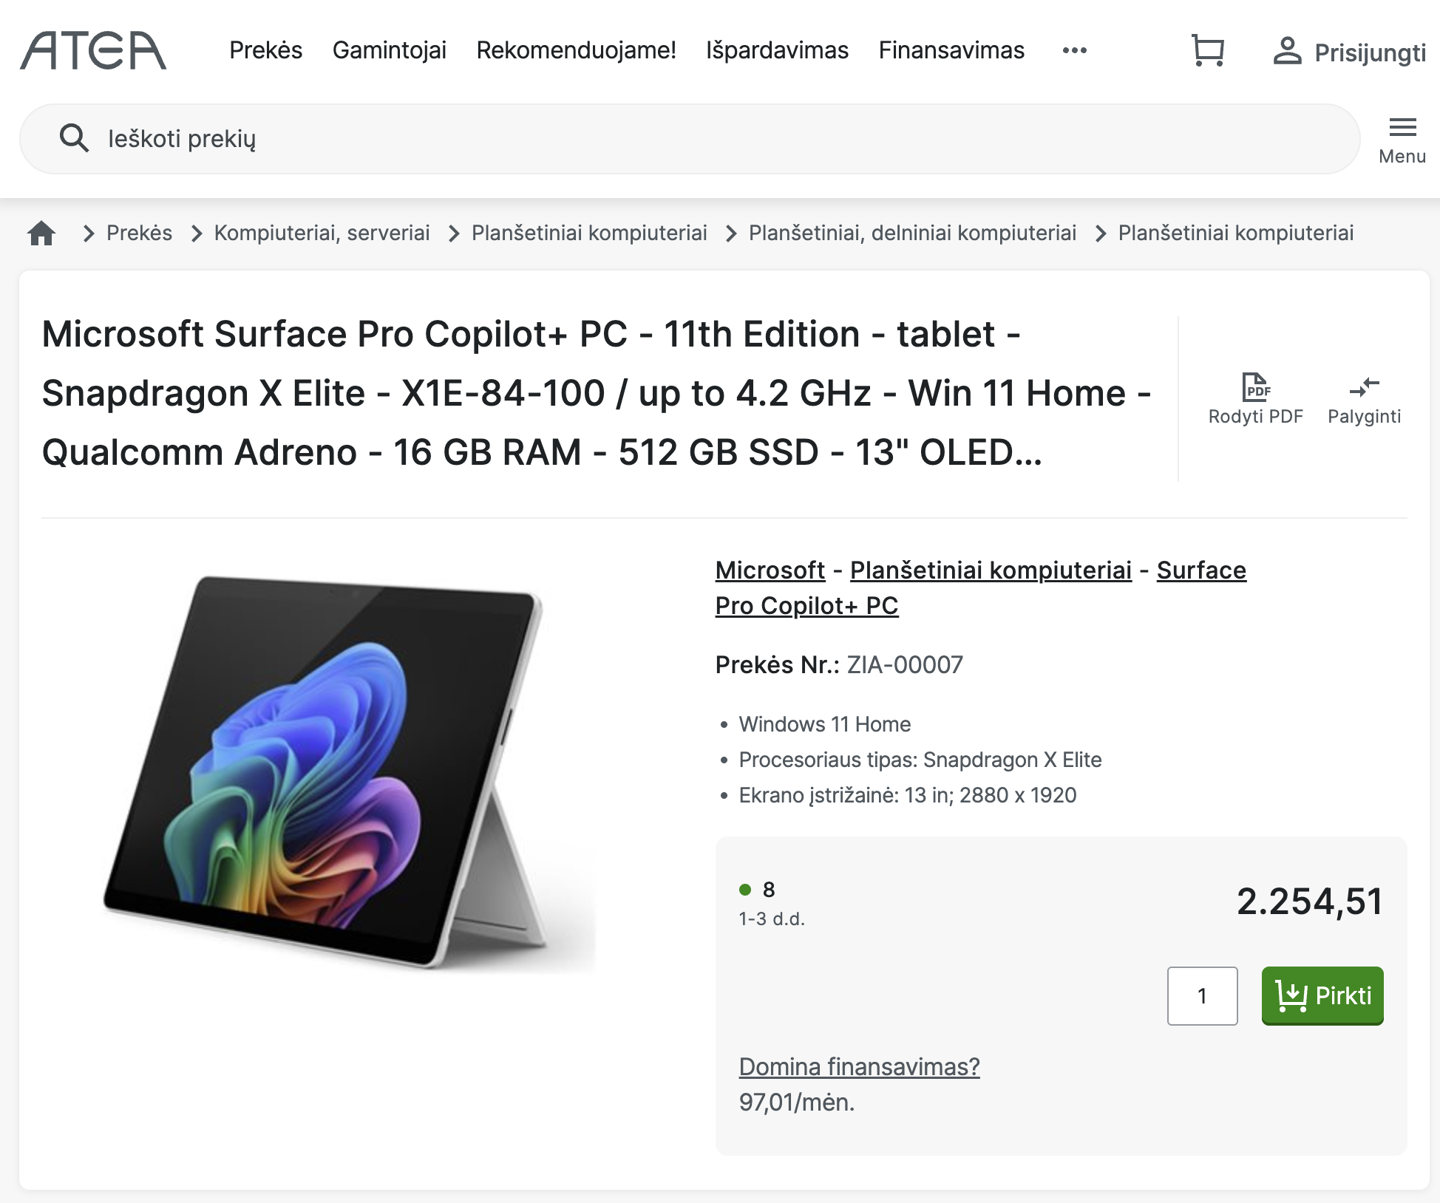Click the ATEA logo
Viewport: 1440px width, 1203px height.
(93, 50)
